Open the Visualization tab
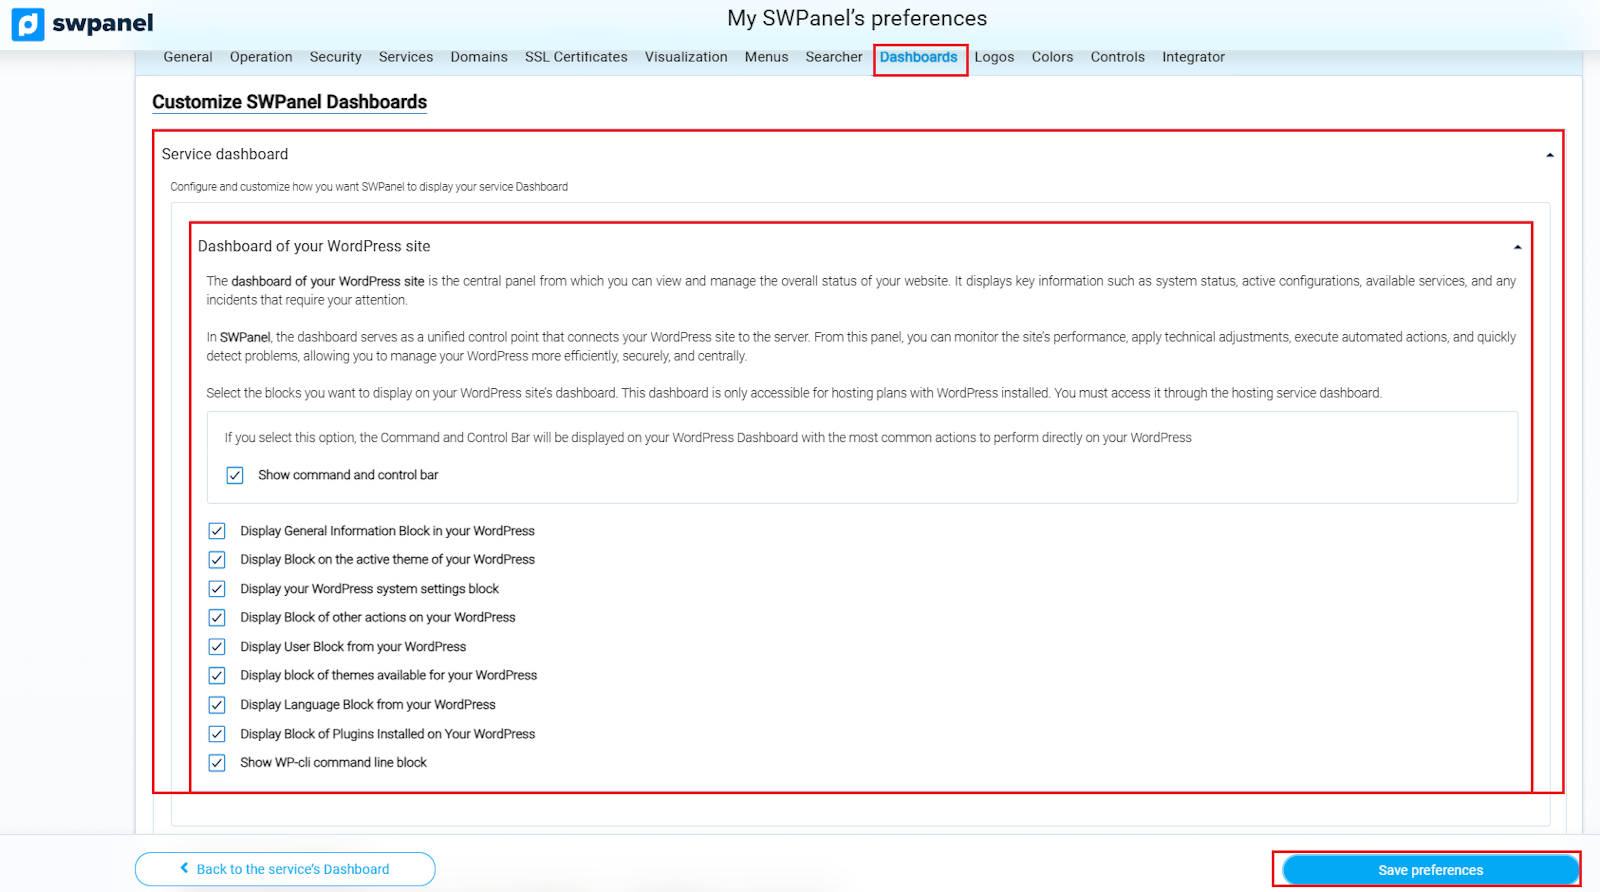 point(686,57)
